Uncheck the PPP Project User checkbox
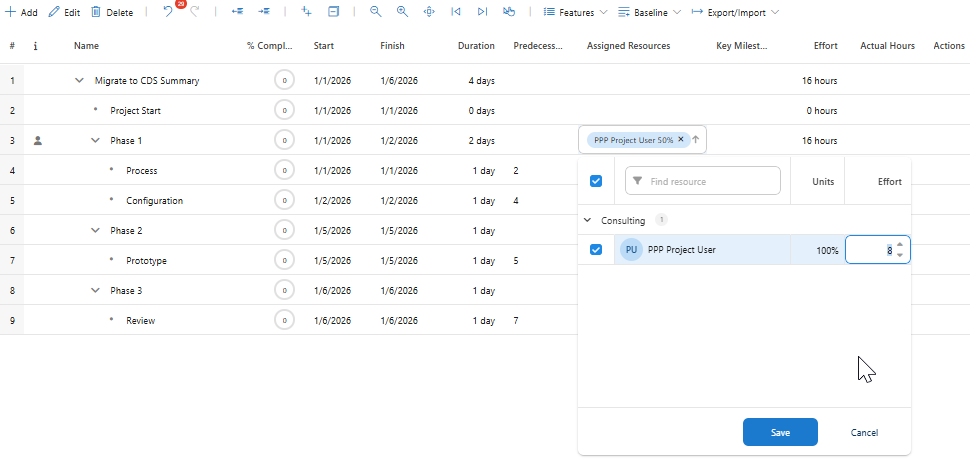 (596, 249)
